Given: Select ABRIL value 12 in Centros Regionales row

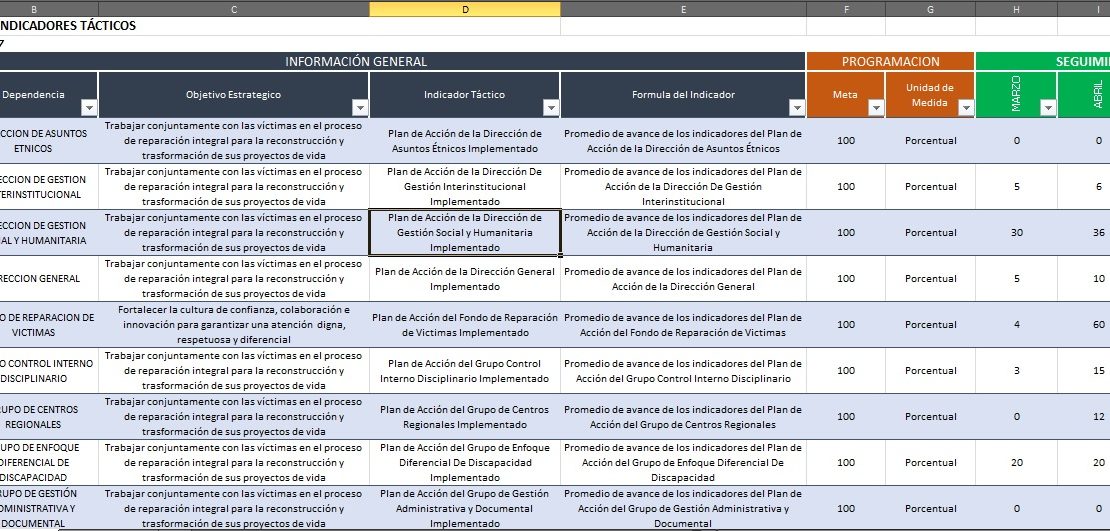Looking at the screenshot, I should [x=1085, y=417].
